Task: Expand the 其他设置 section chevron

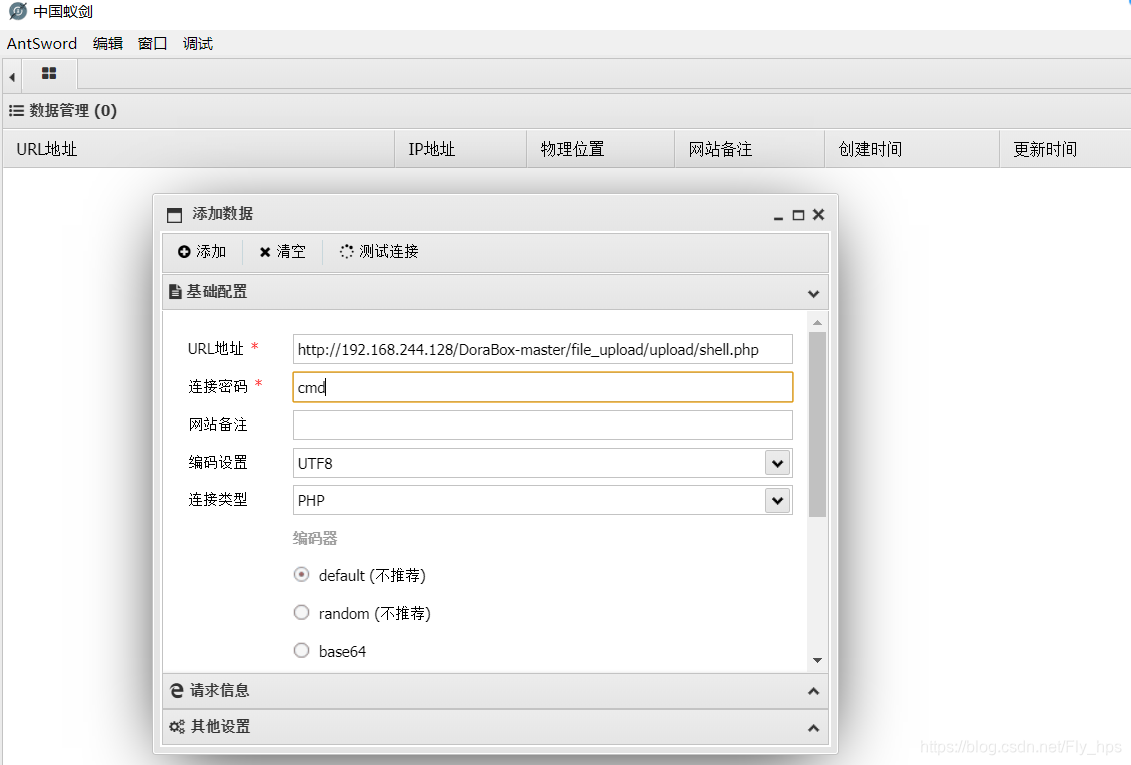Action: coord(814,728)
